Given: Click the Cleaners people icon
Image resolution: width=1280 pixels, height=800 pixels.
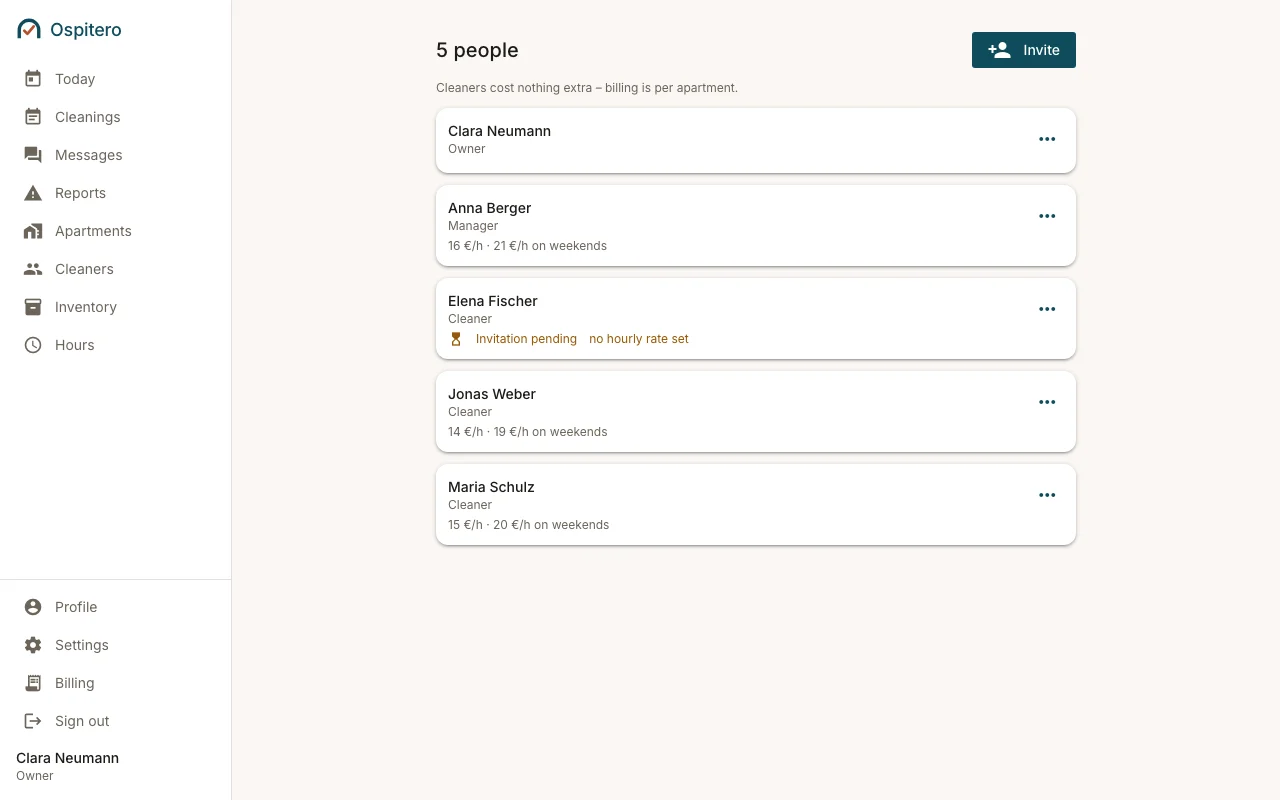Looking at the screenshot, I should (x=33, y=269).
